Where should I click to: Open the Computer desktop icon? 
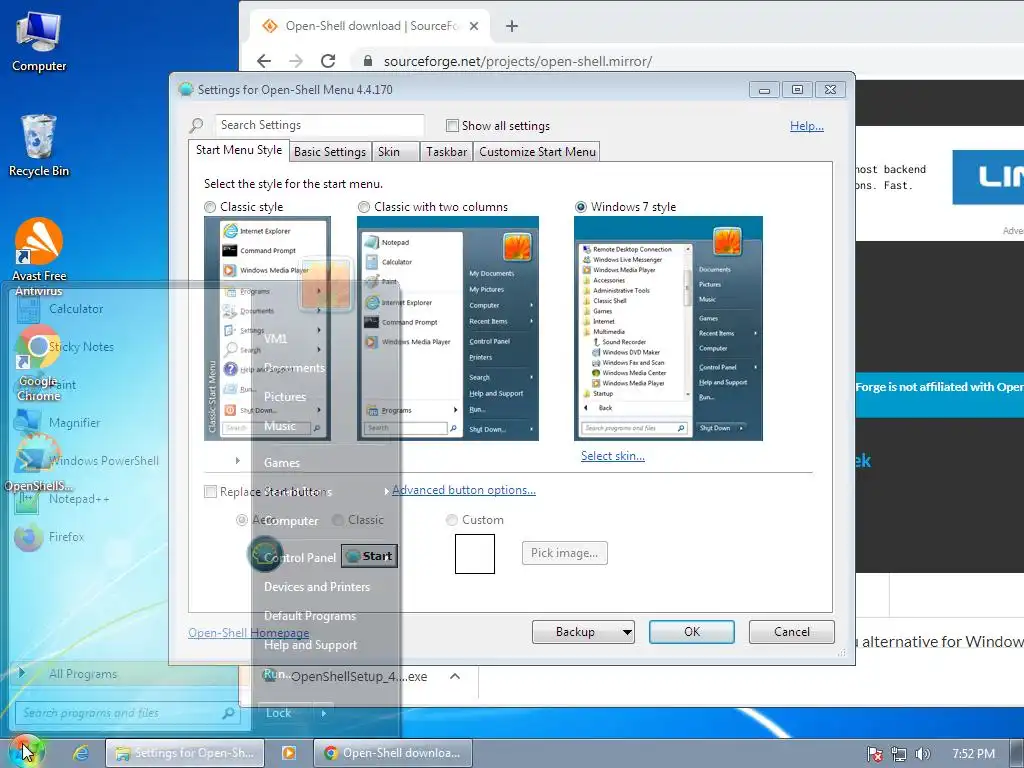click(x=39, y=41)
